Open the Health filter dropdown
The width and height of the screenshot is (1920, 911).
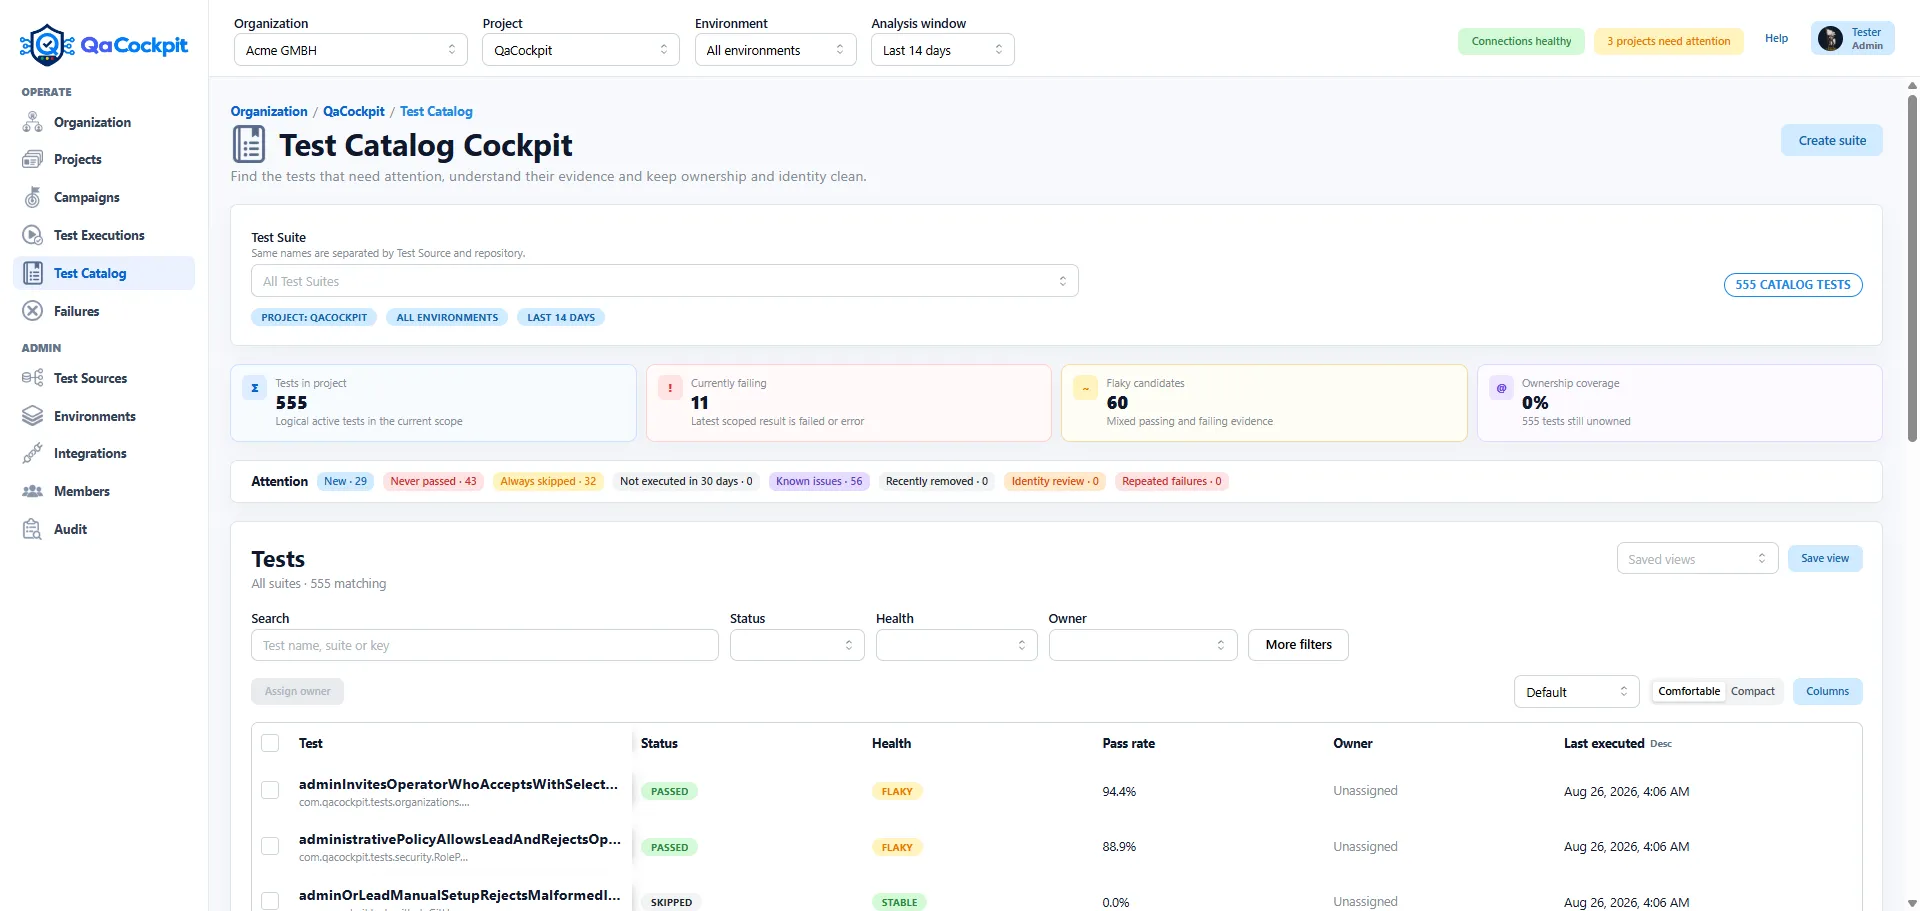pos(956,645)
